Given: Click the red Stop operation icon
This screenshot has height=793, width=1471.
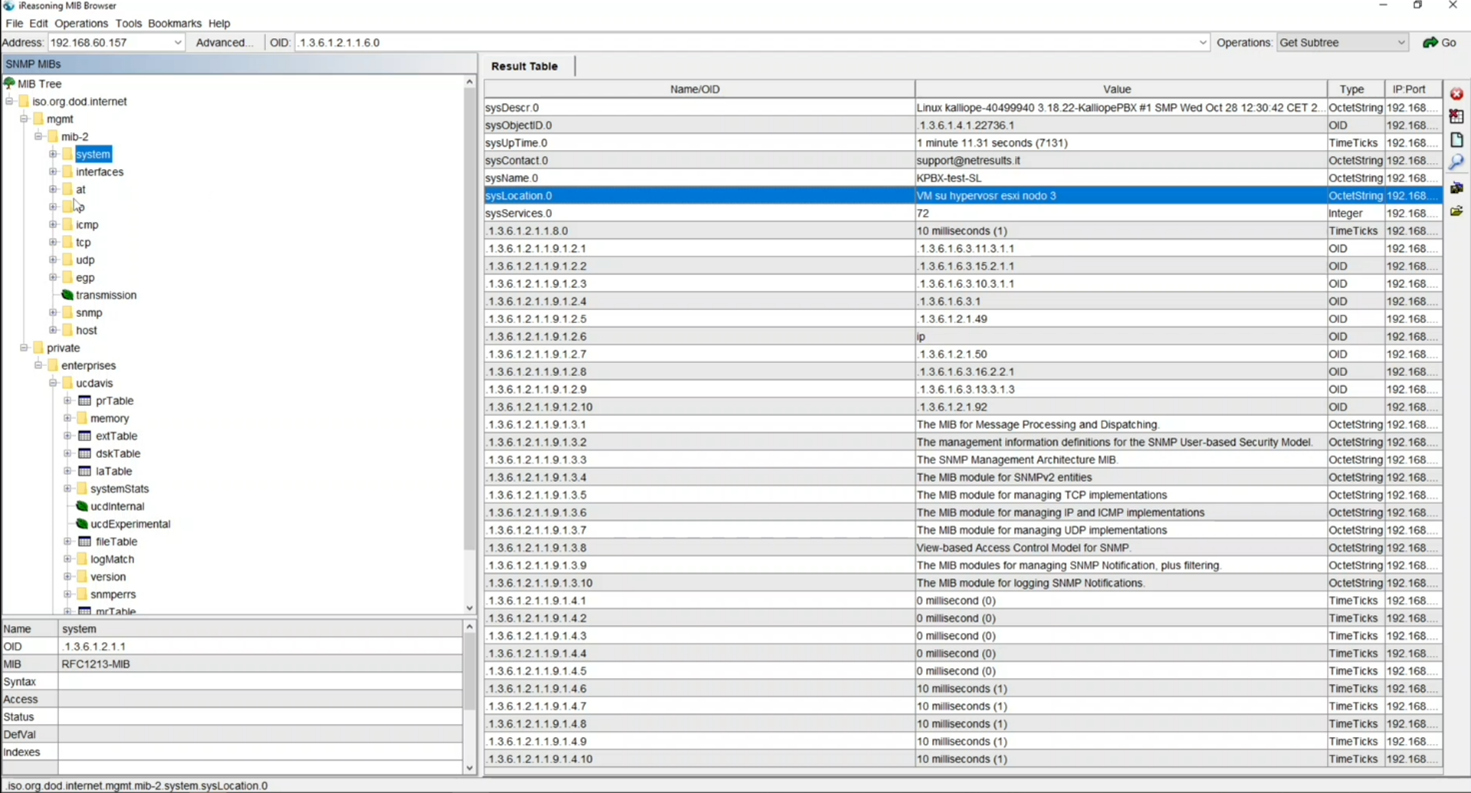Looking at the screenshot, I should 1456,94.
